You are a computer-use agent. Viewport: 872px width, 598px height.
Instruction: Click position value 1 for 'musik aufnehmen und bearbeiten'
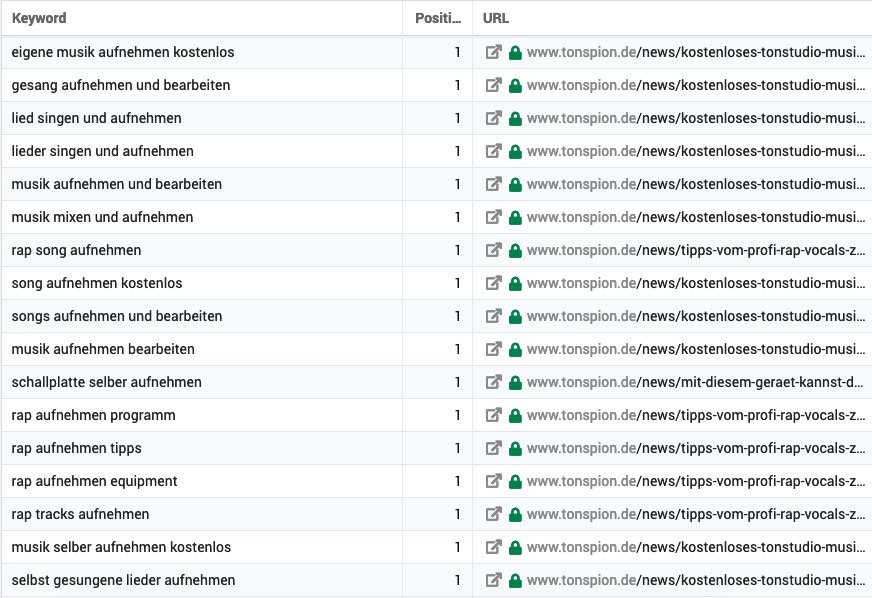(x=458, y=184)
